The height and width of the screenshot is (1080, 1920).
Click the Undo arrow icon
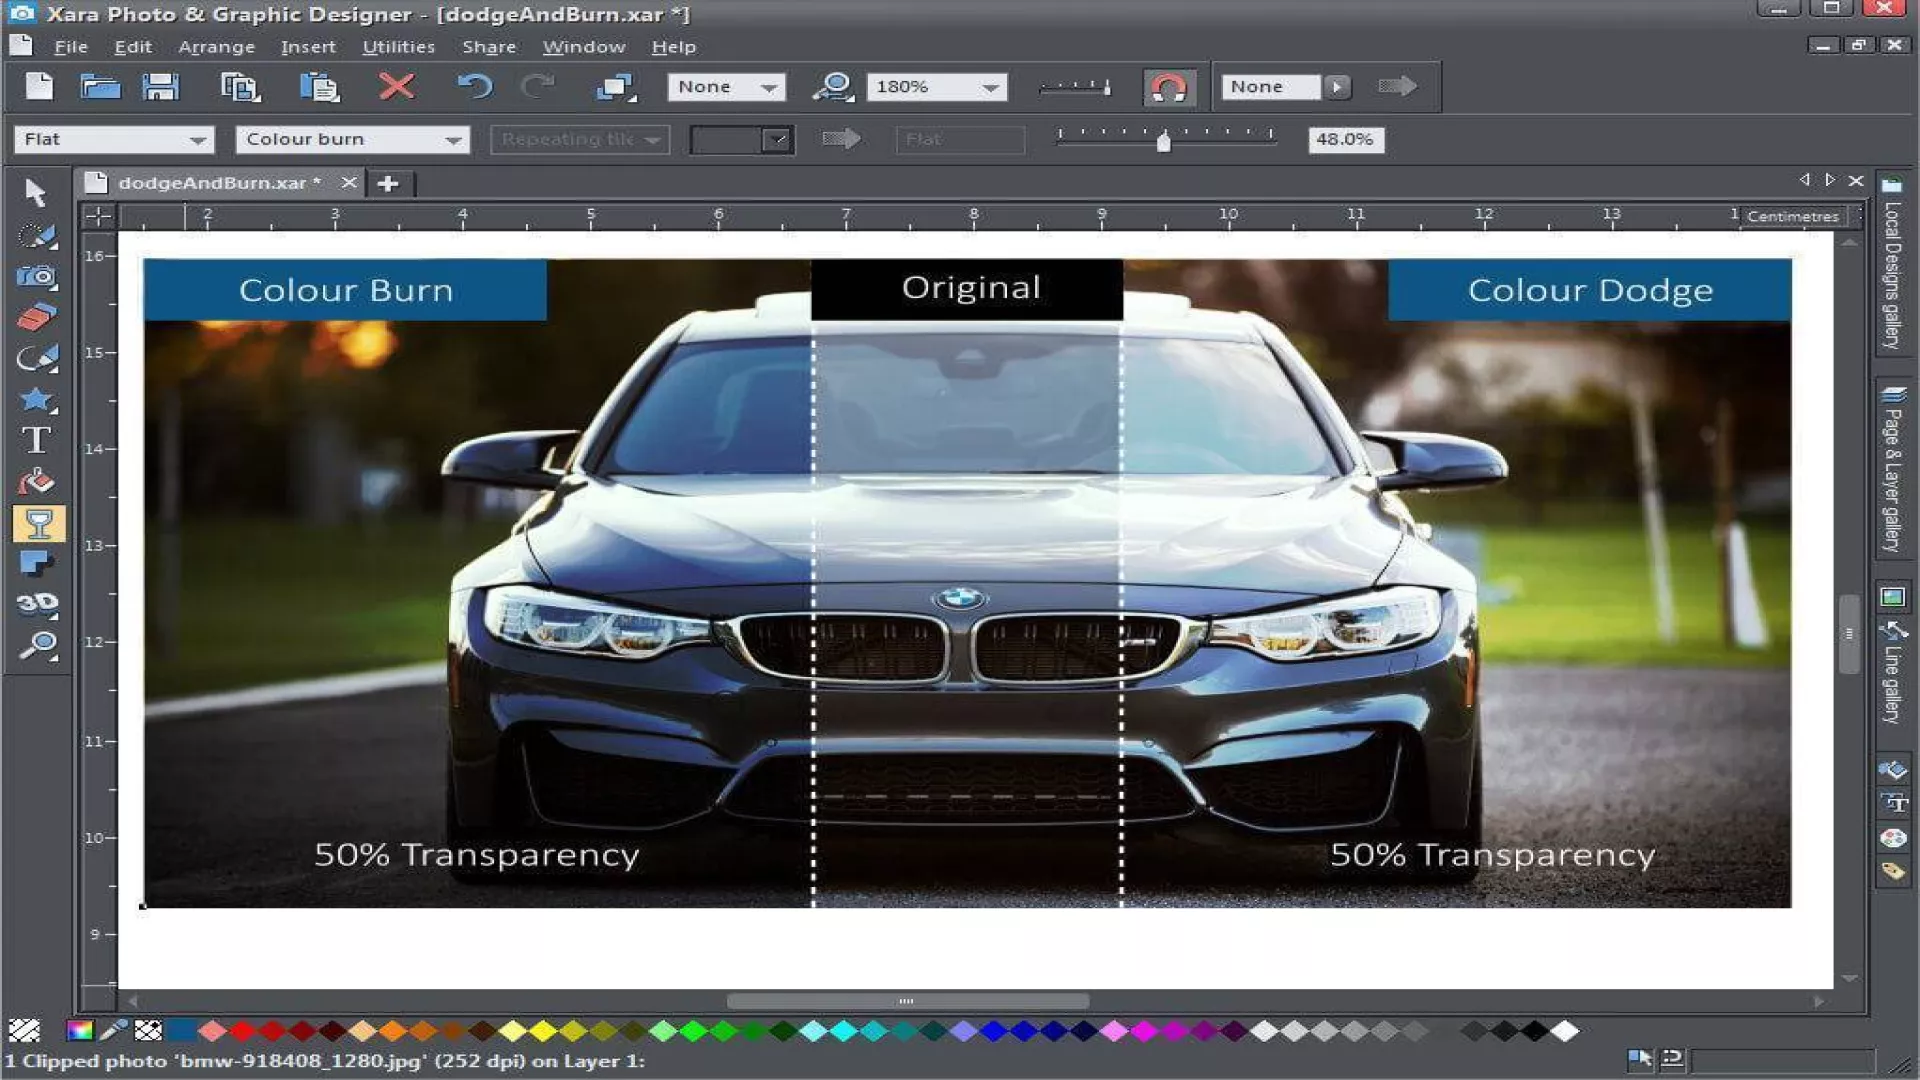click(475, 87)
